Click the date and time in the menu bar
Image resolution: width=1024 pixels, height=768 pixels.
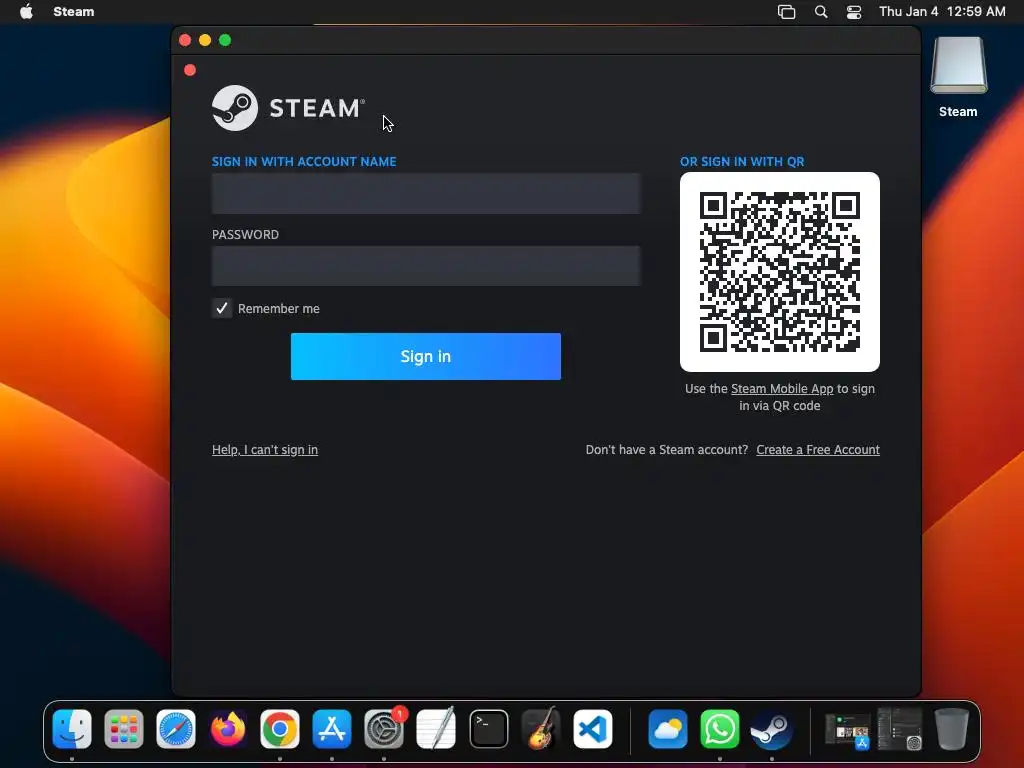click(x=942, y=11)
